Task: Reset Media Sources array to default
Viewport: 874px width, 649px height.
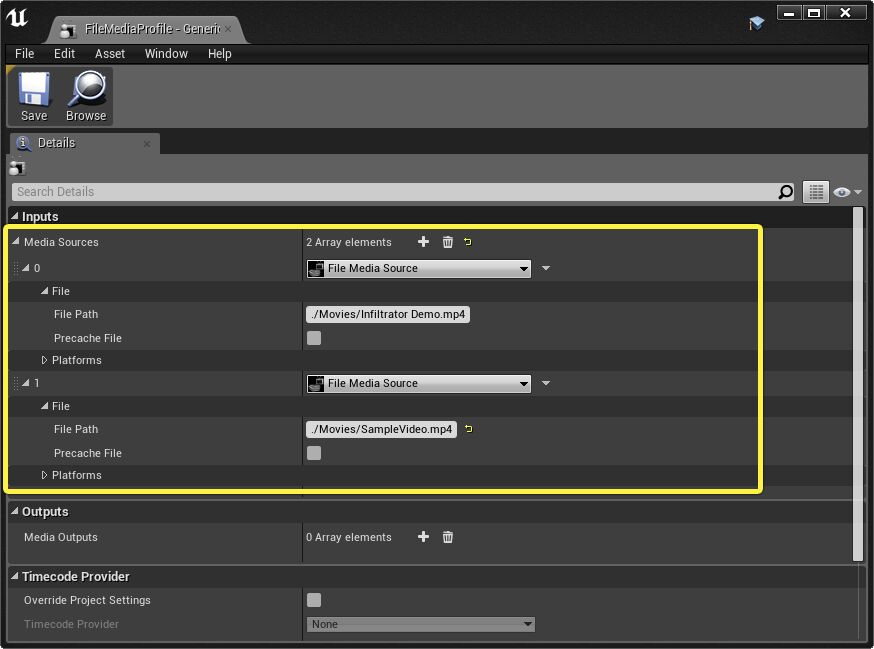Action: pos(469,241)
